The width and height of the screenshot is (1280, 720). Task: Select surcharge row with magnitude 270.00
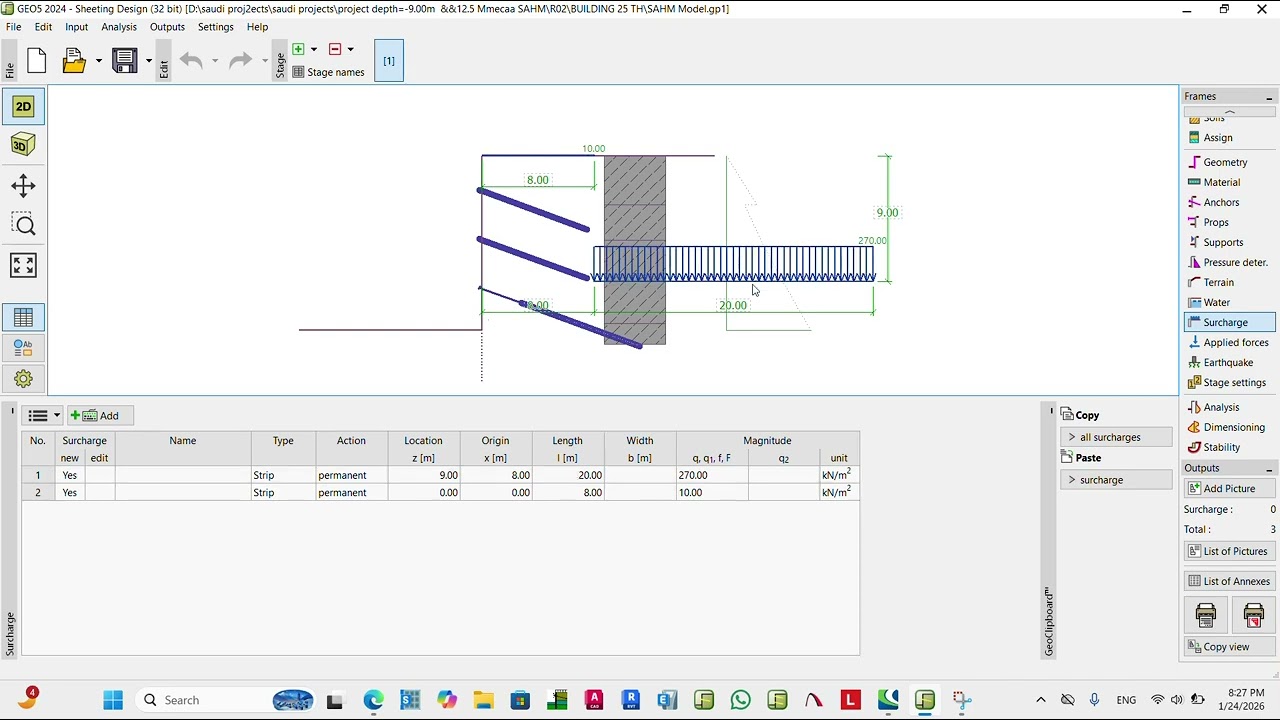(x=441, y=475)
